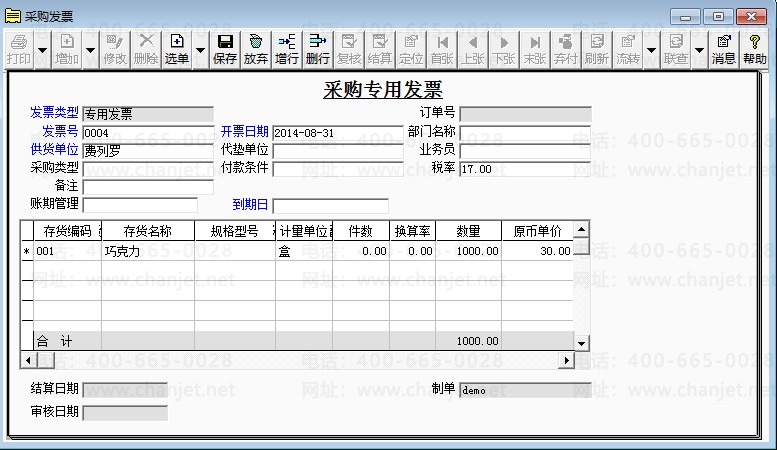777x450 pixels.
Task: Select the cell with code 001
Action: [x=67, y=251]
